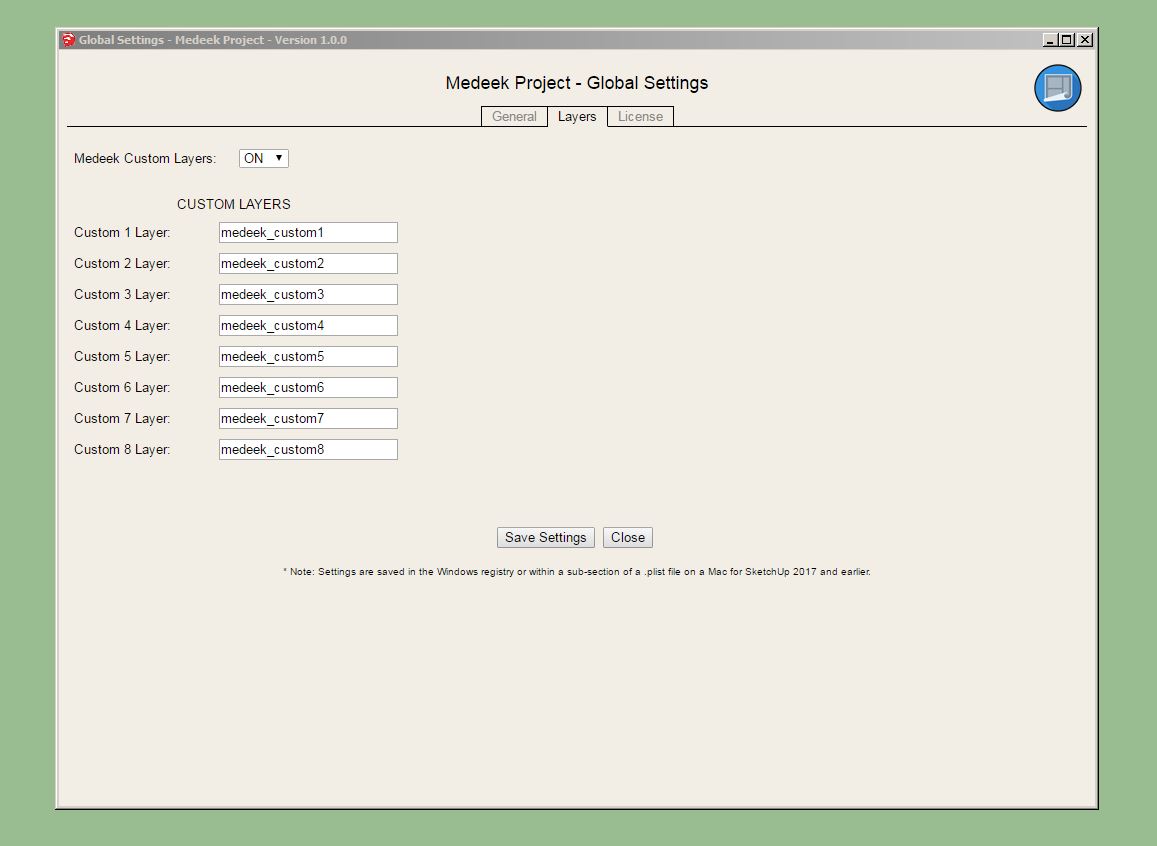Minimize the Global Settings window
This screenshot has height=846, width=1157.
tap(1050, 40)
